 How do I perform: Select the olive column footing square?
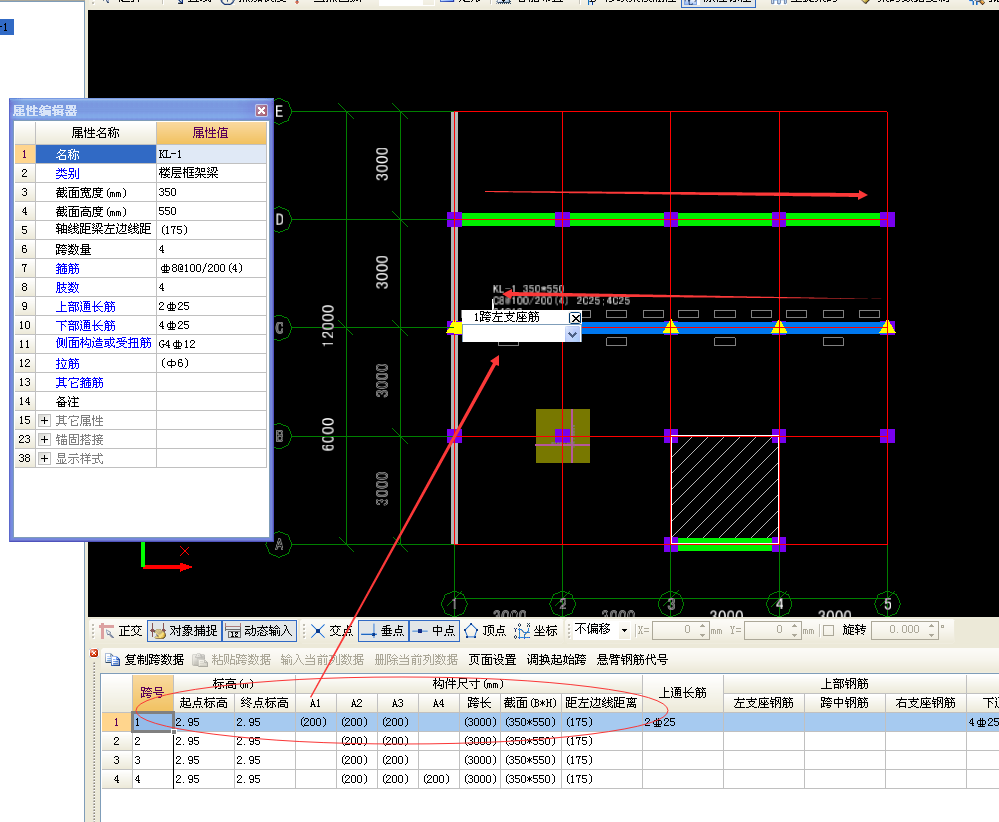point(563,436)
